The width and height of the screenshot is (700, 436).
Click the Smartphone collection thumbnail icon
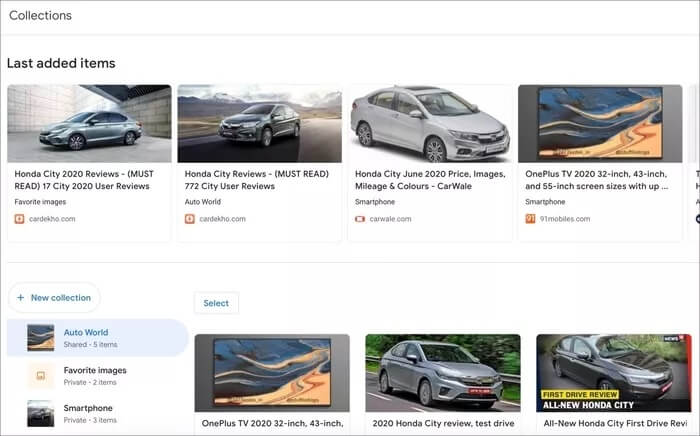41,414
